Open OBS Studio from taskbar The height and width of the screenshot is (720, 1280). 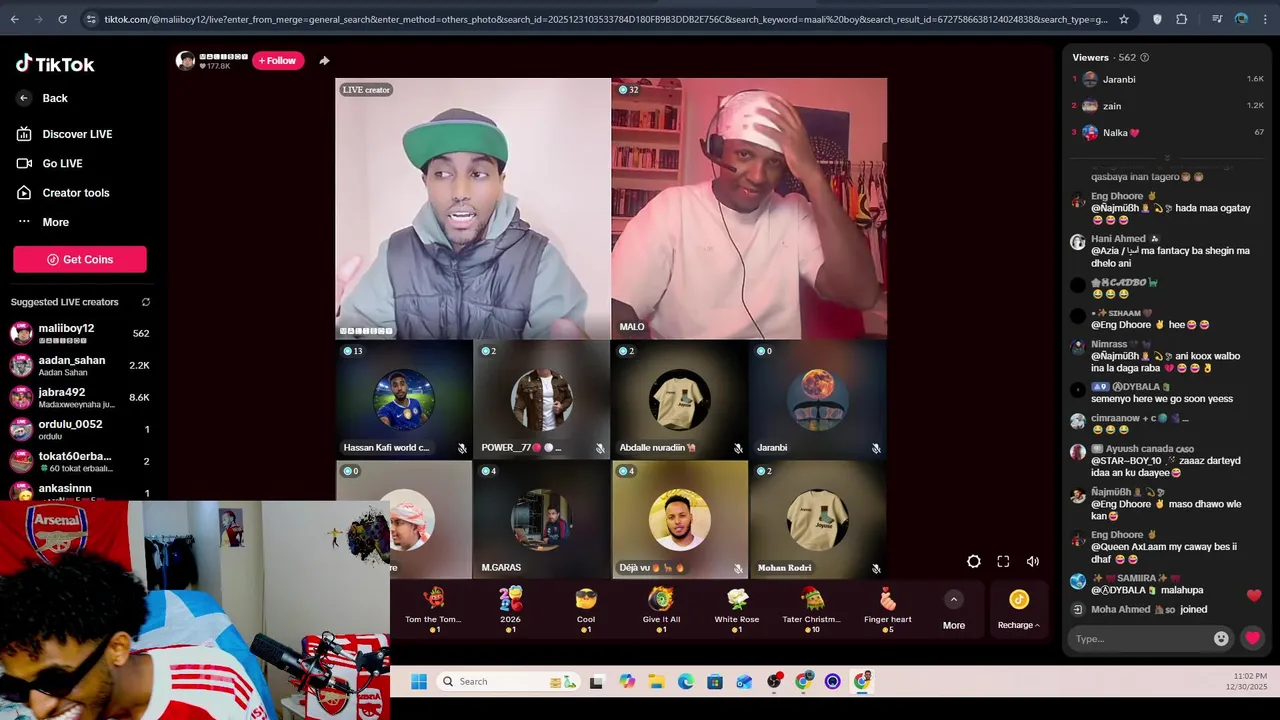pyautogui.click(x=774, y=682)
